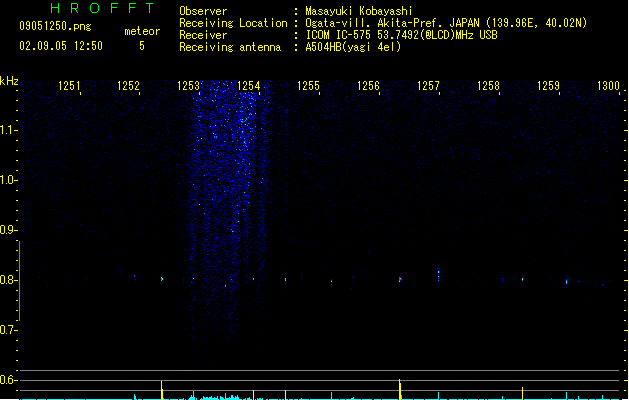Viewport: 629px width, 400px height.
Task: Click the 1.1 kHz frequency label
Action: [8, 130]
